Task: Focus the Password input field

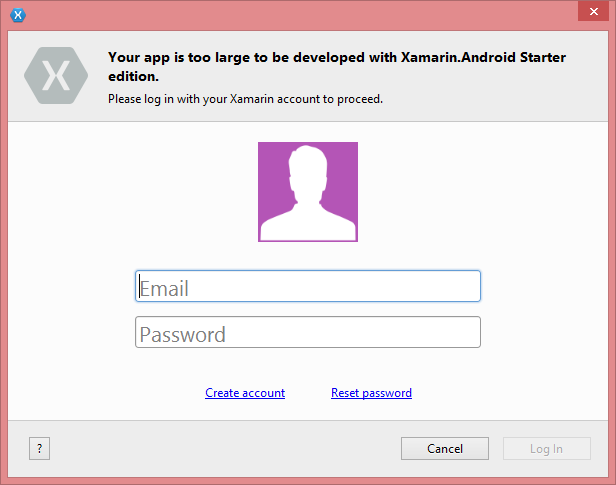Action: 307,332
